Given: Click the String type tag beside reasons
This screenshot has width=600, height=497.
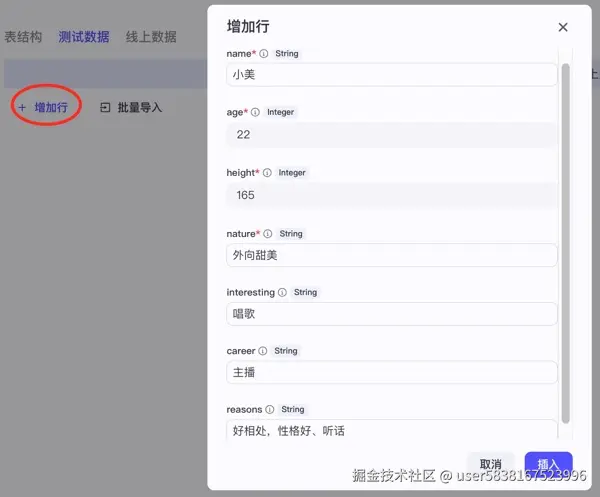Looking at the screenshot, I should coord(293,409).
